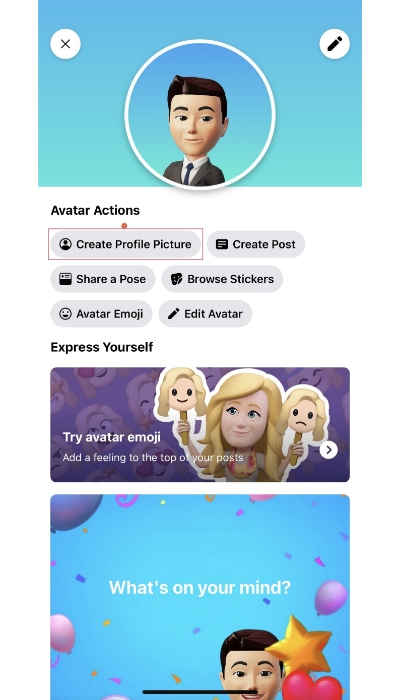
Task: Open the Try avatar emoji banner
Action: point(200,425)
